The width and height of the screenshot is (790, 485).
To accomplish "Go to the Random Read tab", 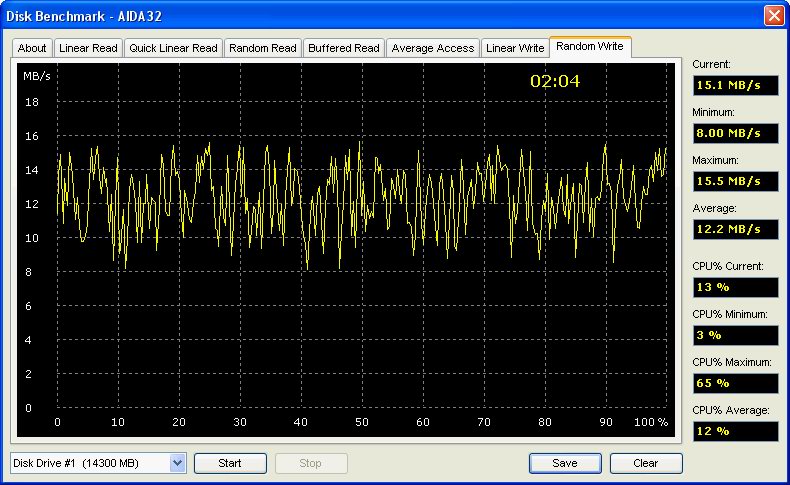I will click(262, 48).
